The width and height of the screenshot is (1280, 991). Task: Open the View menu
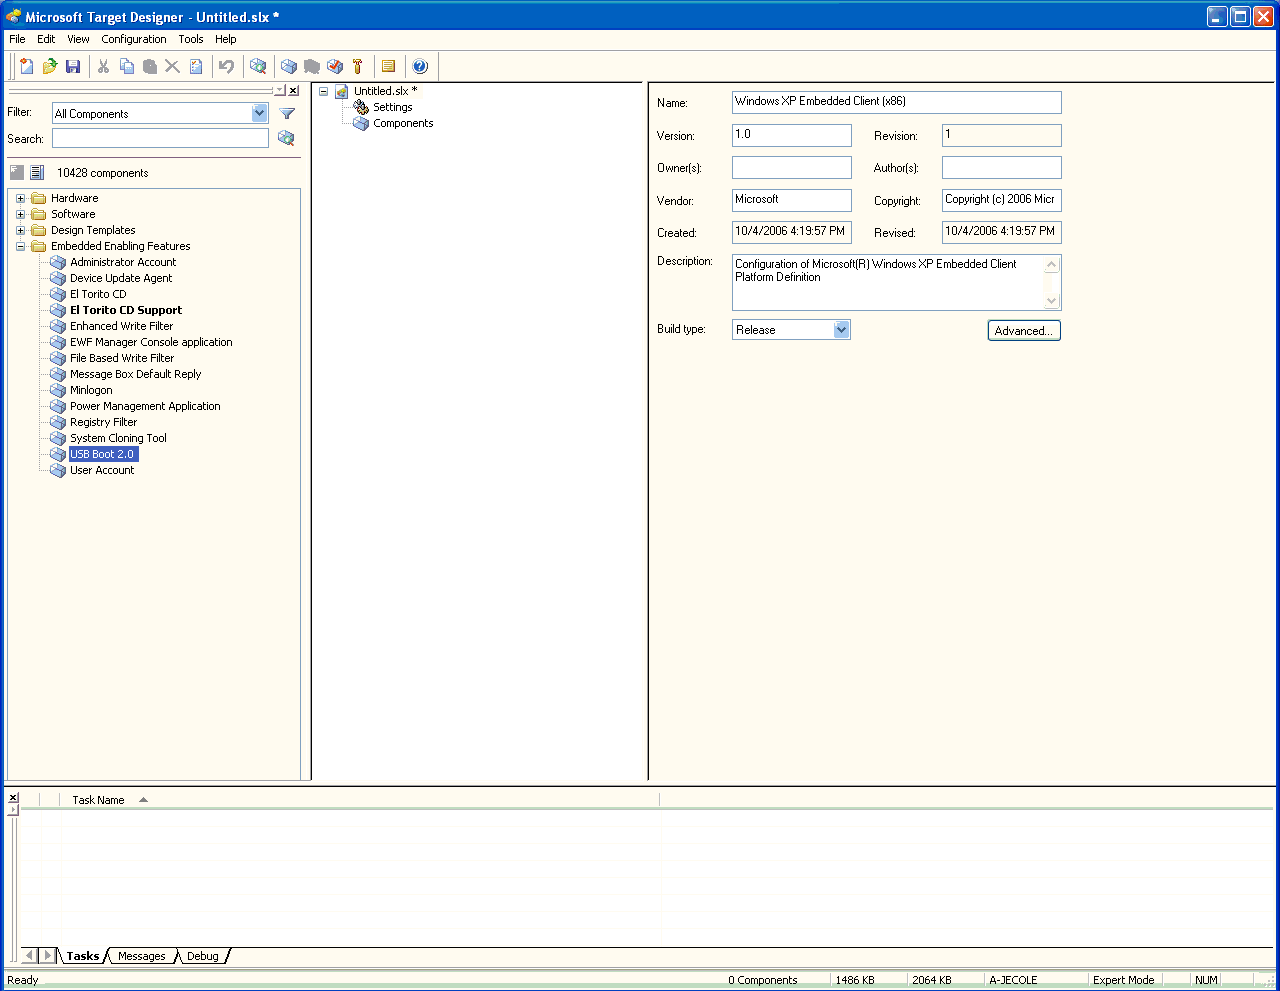[x=78, y=39]
